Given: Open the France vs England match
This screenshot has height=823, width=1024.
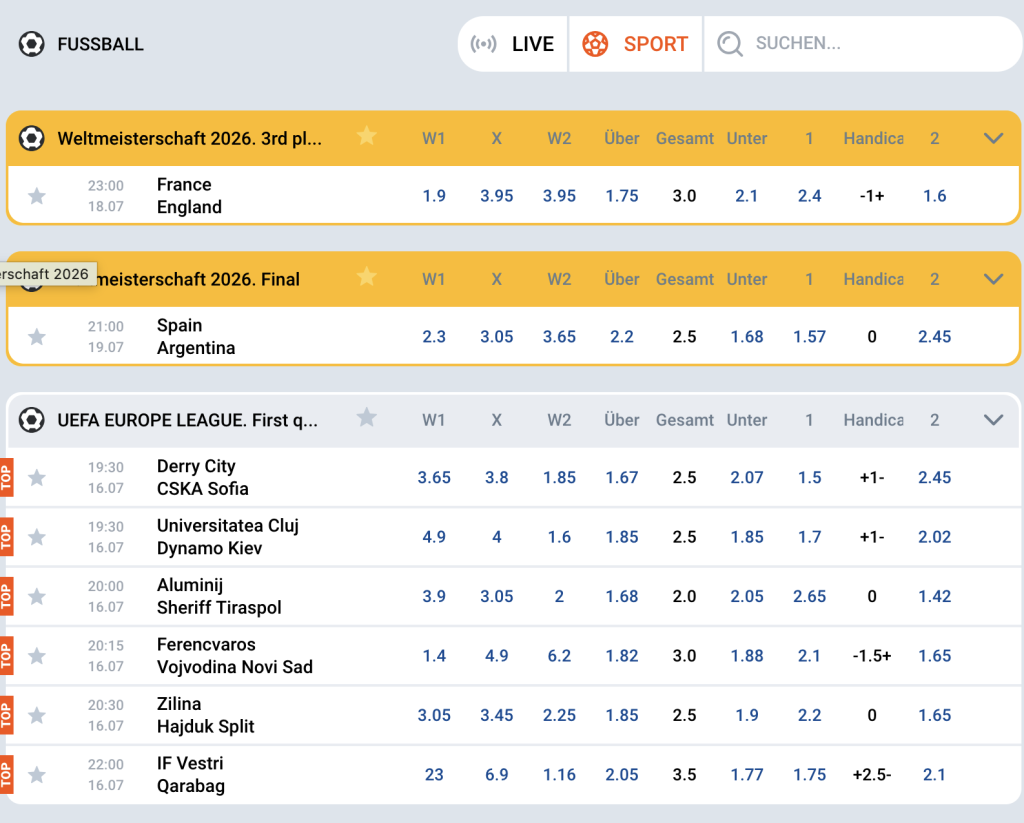Looking at the screenshot, I should click(189, 195).
